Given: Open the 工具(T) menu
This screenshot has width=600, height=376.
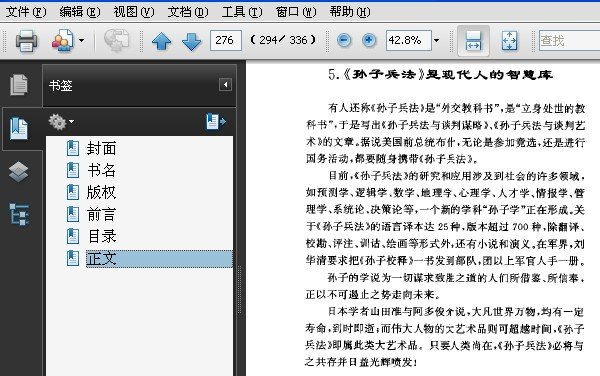Looking at the screenshot, I should (x=242, y=12).
